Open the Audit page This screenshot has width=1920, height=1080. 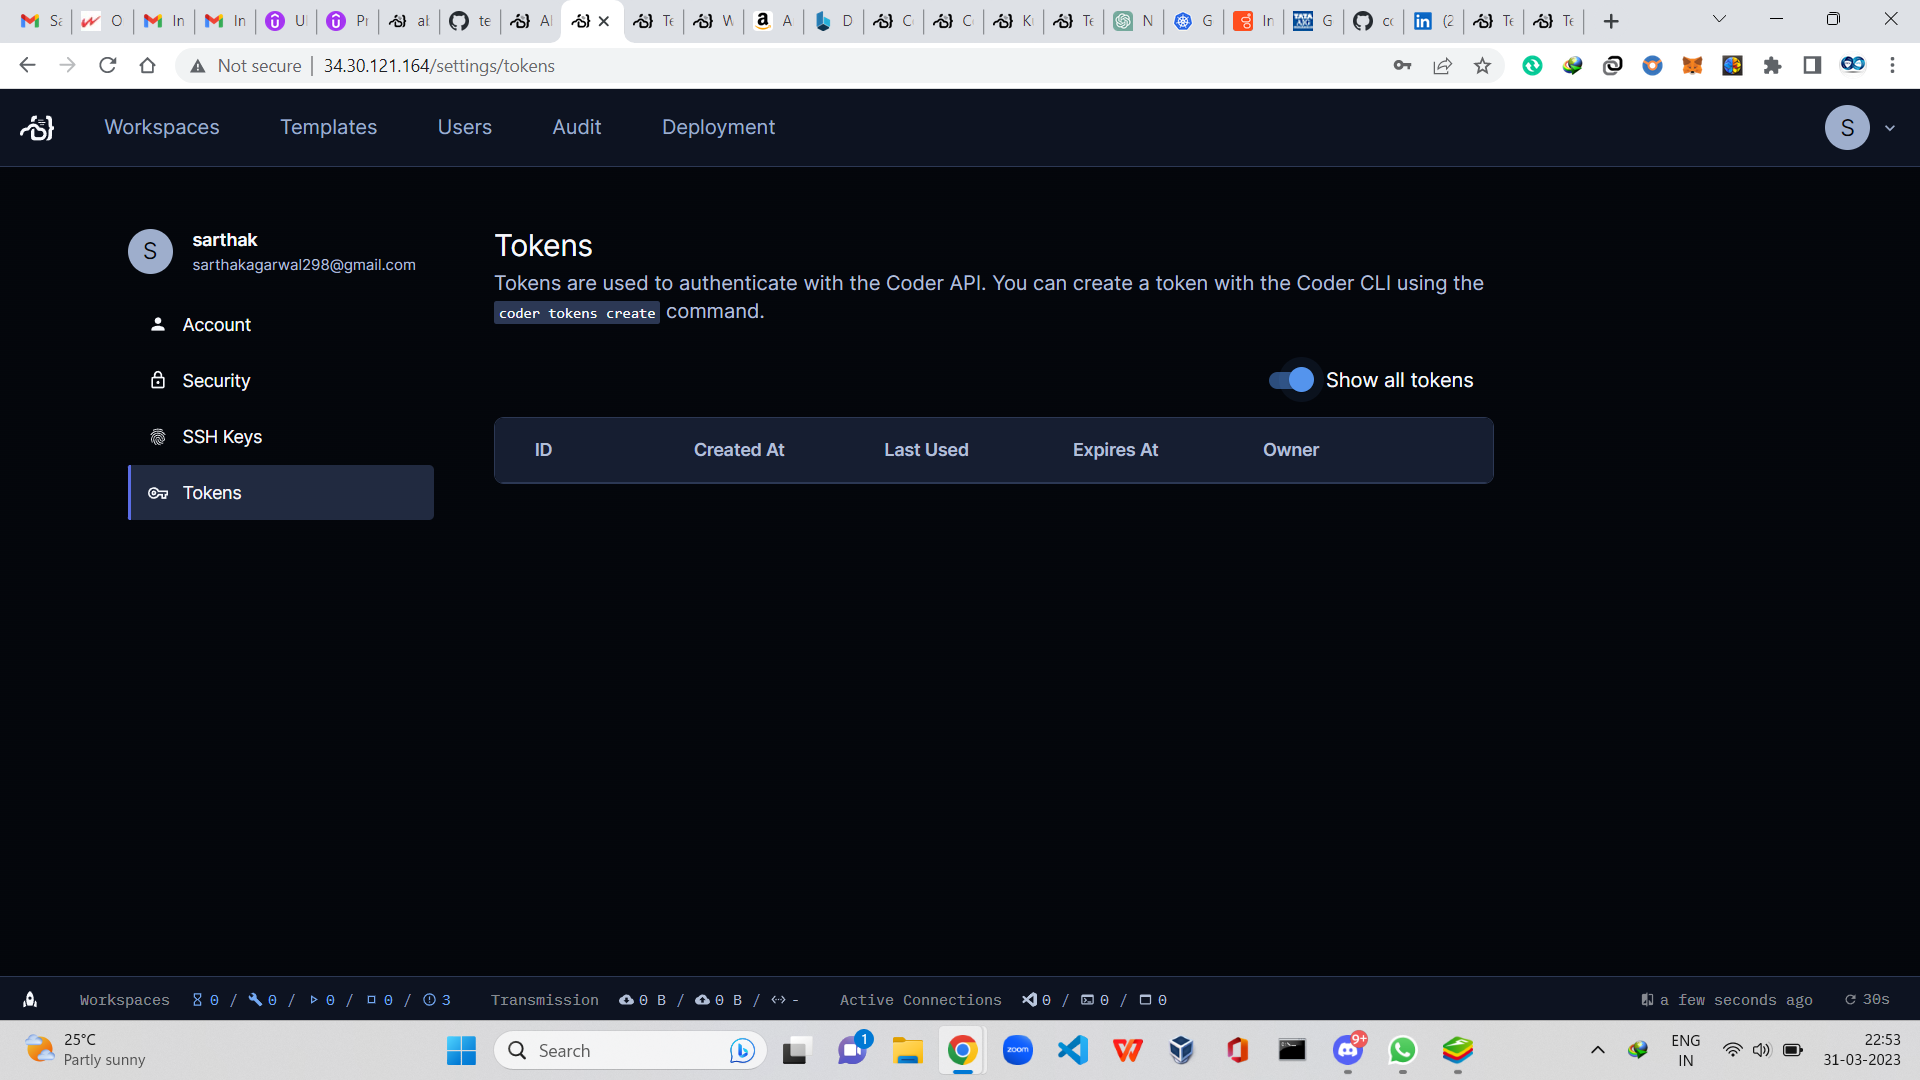coord(576,127)
